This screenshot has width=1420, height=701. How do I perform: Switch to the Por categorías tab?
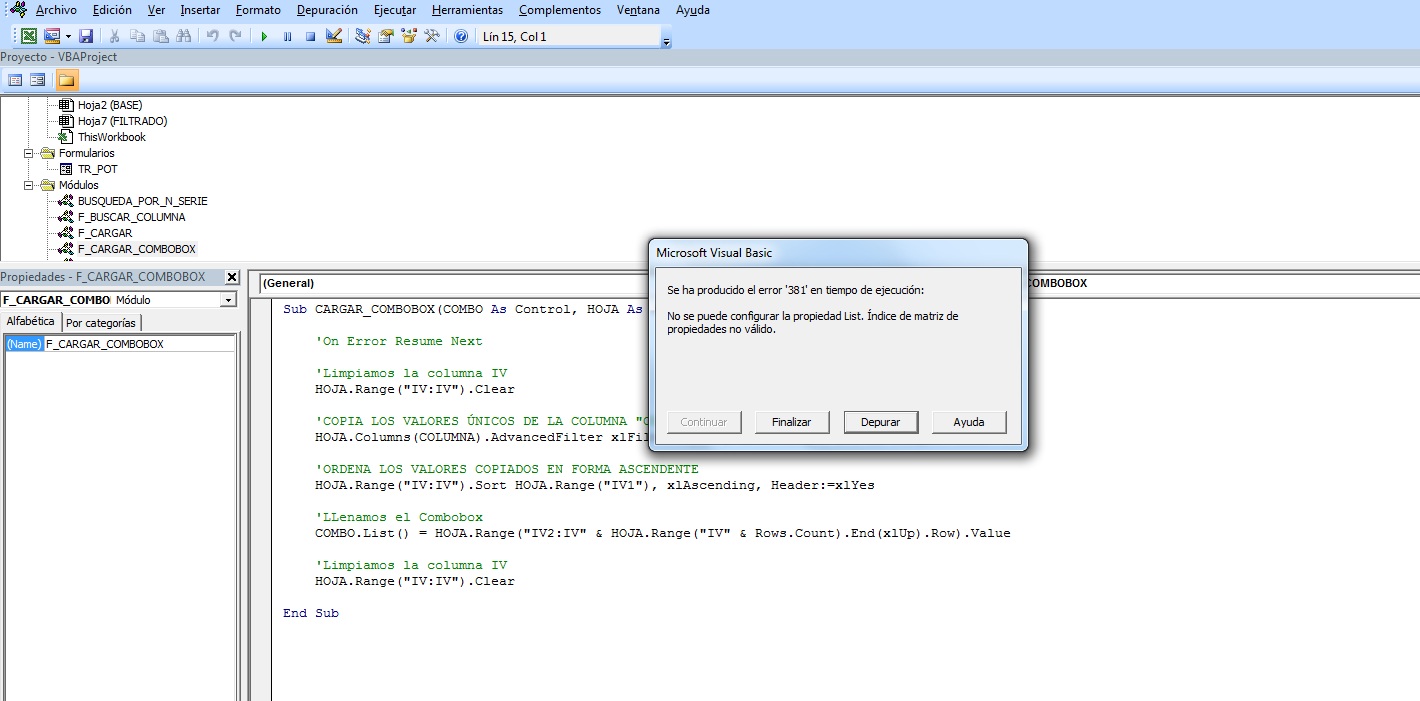tap(101, 323)
